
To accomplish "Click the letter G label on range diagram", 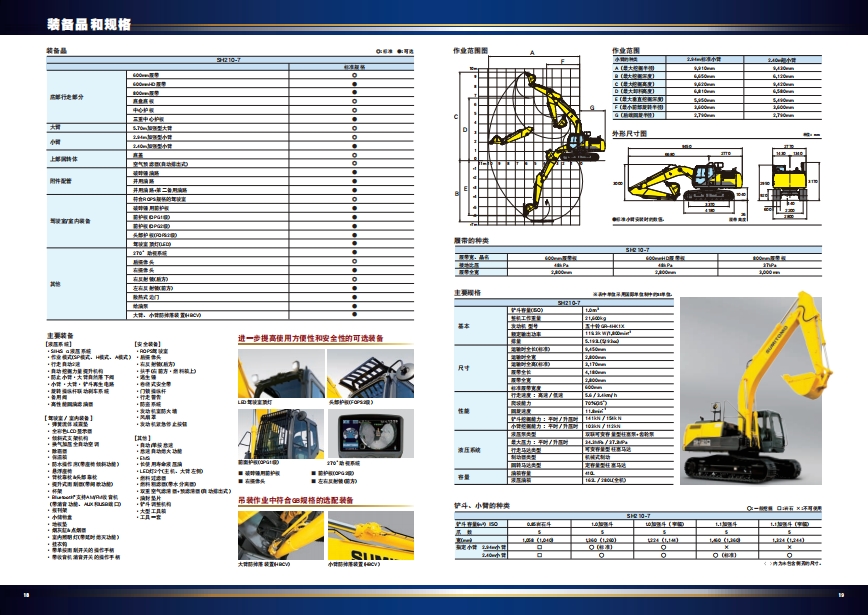I will pos(592,108).
